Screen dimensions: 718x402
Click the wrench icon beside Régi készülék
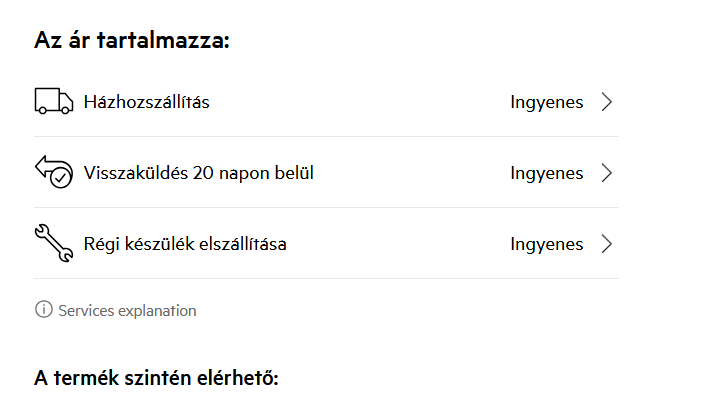point(54,243)
